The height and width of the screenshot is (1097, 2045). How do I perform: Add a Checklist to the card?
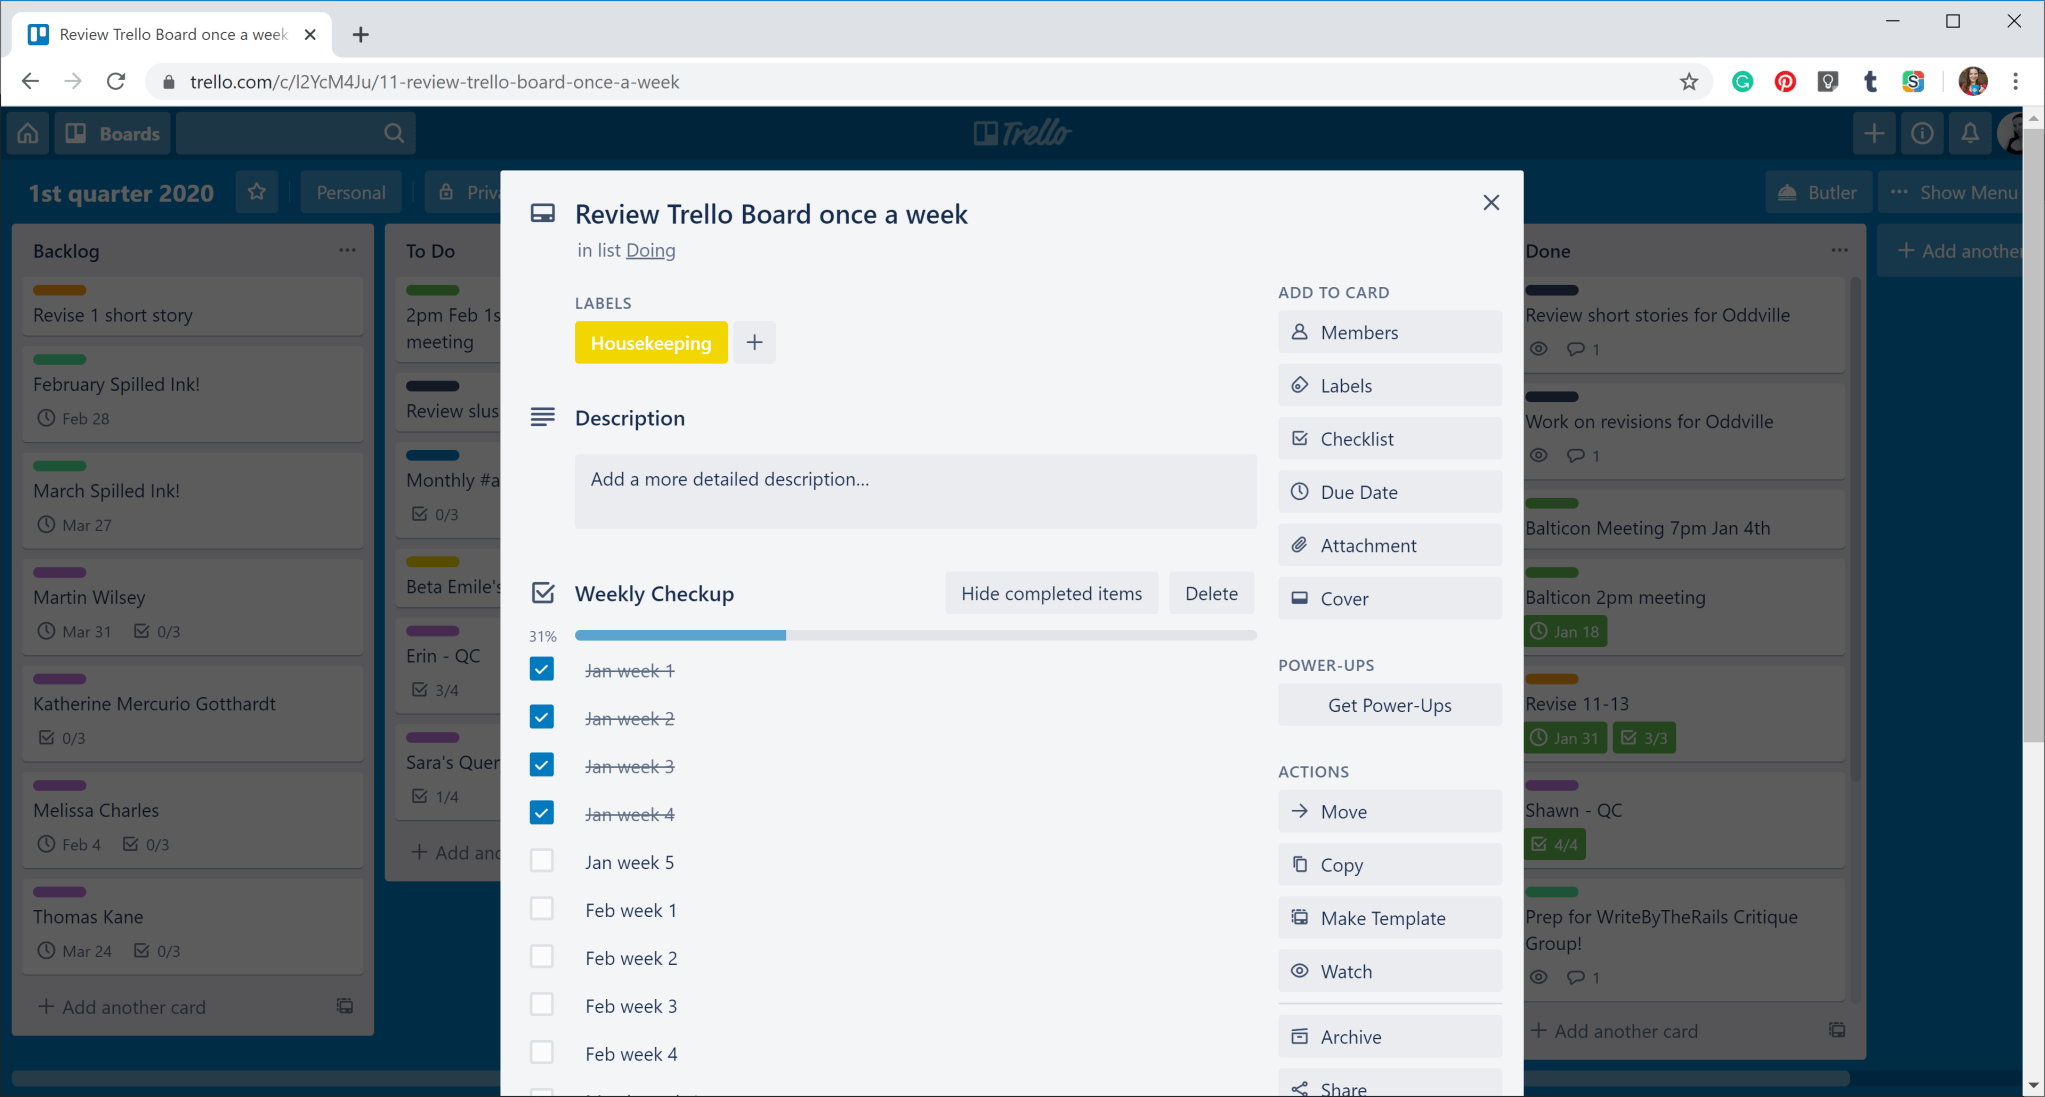click(x=1388, y=438)
